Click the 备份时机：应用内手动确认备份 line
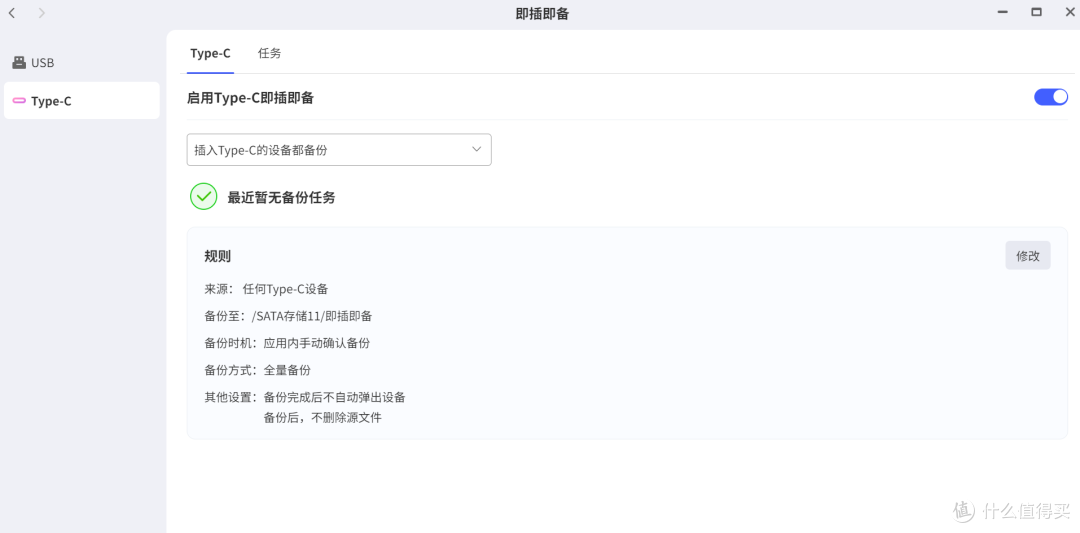 tap(287, 343)
